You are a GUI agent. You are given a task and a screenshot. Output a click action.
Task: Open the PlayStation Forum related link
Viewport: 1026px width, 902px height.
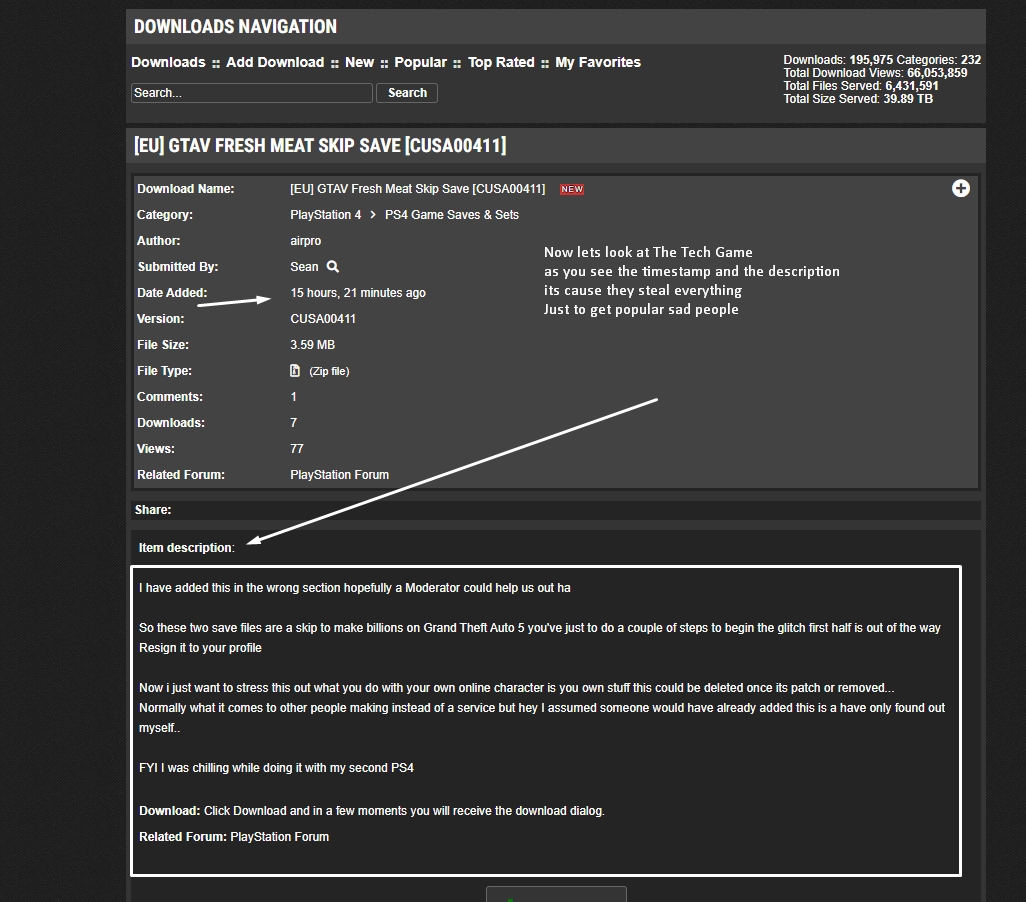339,474
